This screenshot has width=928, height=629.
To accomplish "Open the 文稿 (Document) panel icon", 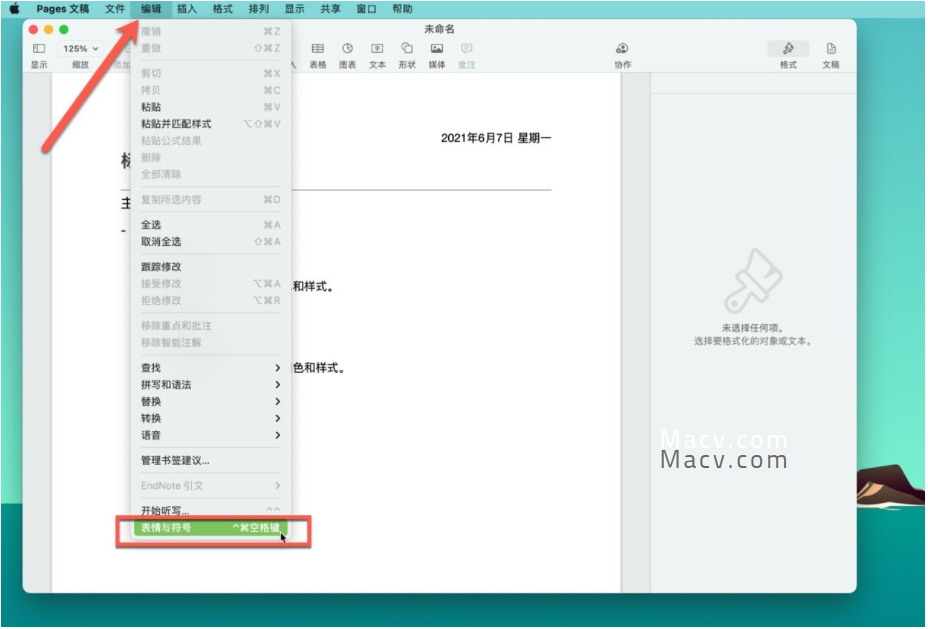I will 831,48.
